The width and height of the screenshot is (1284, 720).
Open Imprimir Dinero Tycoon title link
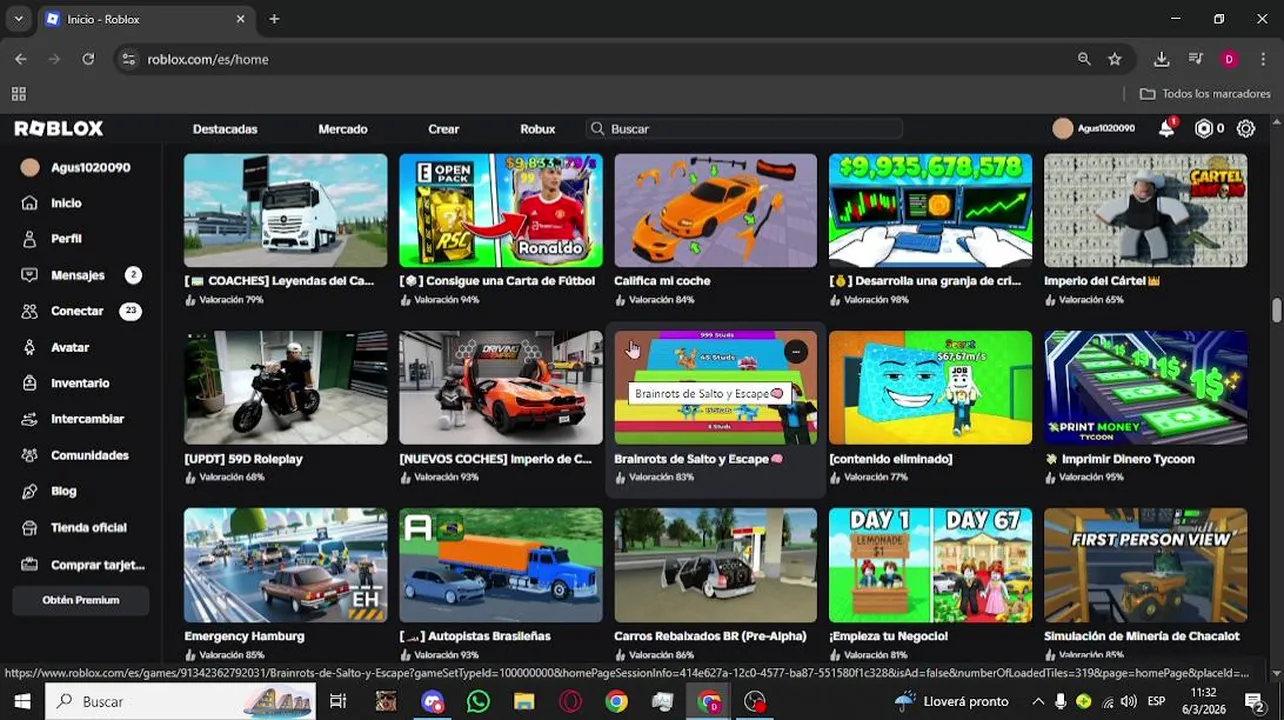point(1119,459)
